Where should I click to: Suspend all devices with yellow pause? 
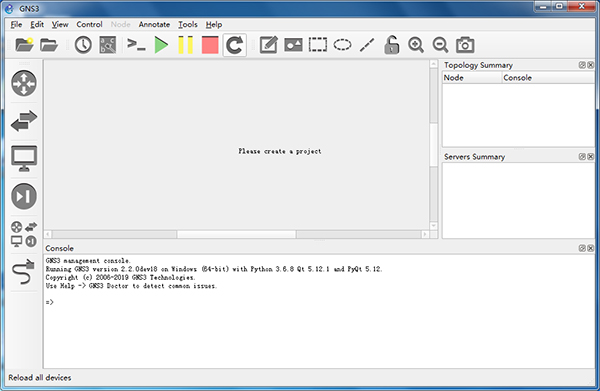(186, 45)
